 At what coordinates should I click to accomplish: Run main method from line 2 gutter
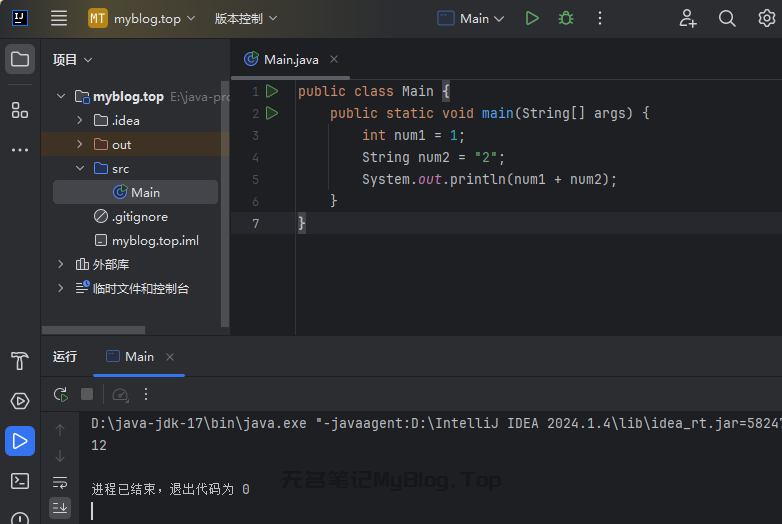pos(272,113)
